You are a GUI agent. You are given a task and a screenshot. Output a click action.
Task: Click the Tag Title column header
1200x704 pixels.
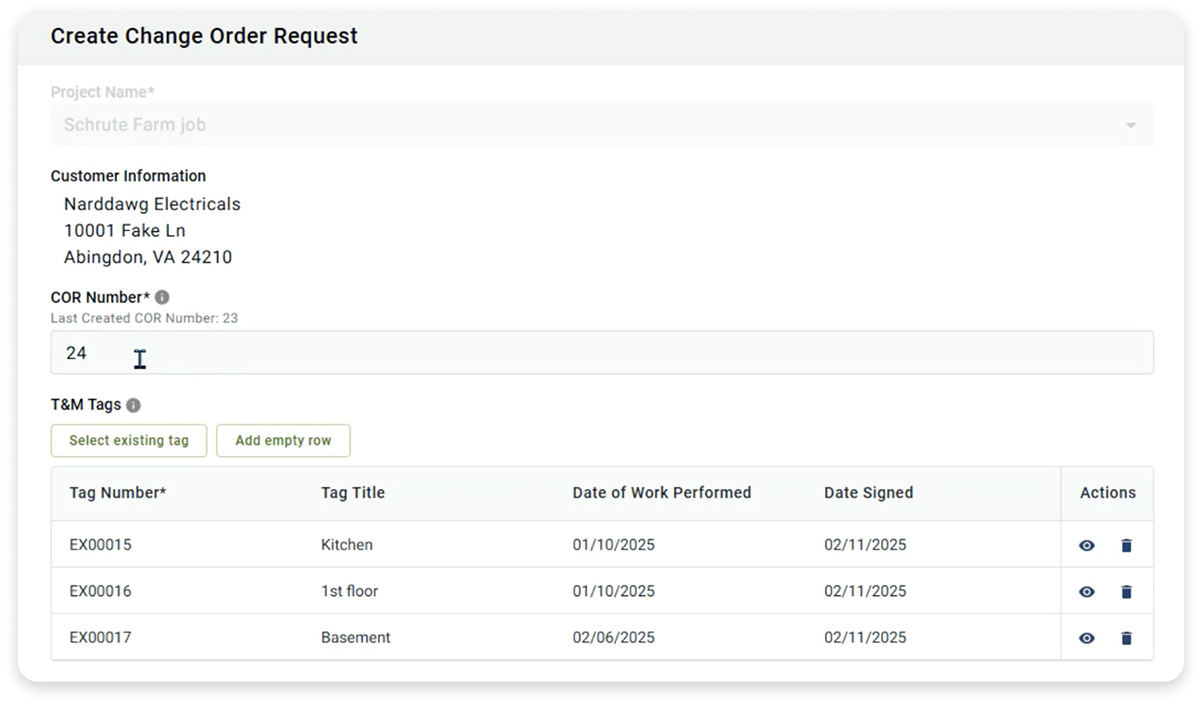[352, 493]
